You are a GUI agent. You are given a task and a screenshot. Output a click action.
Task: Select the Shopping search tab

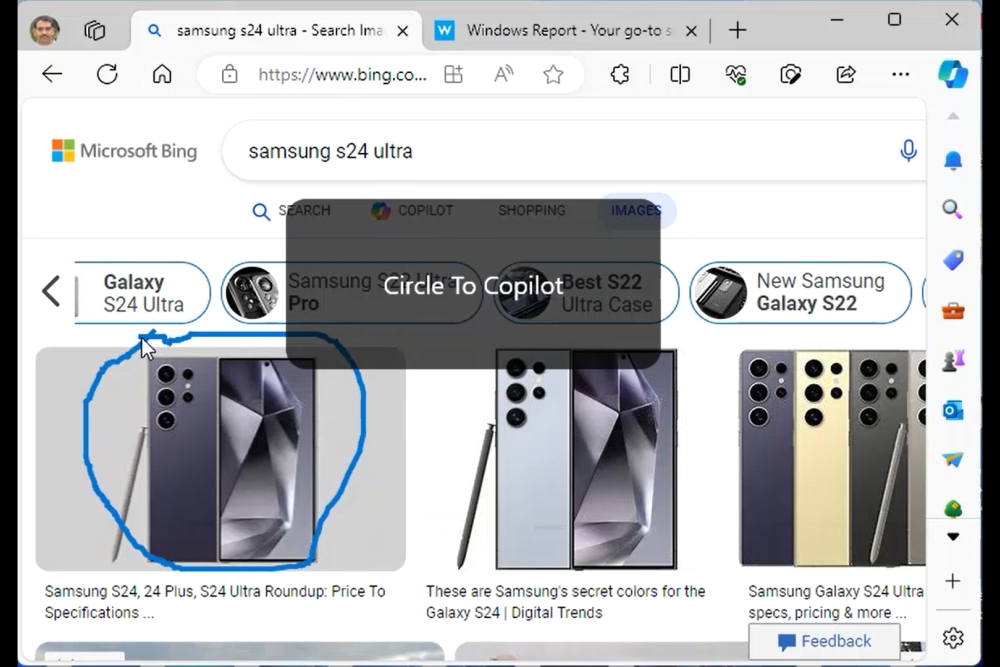tap(532, 210)
